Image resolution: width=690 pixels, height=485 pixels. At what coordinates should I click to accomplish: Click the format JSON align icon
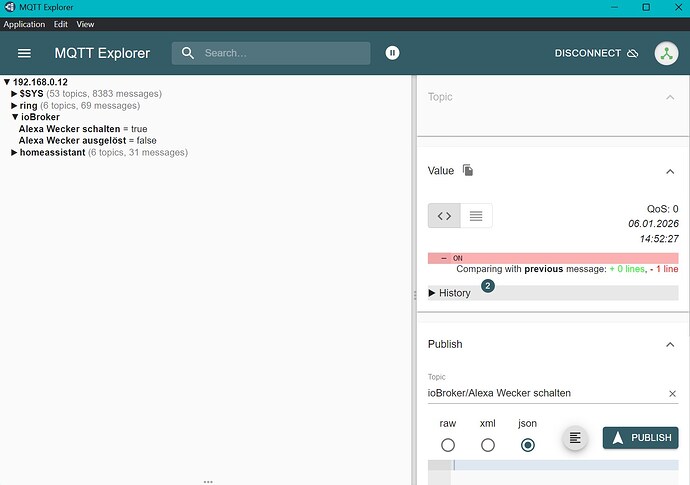pyautogui.click(x=575, y=438)
